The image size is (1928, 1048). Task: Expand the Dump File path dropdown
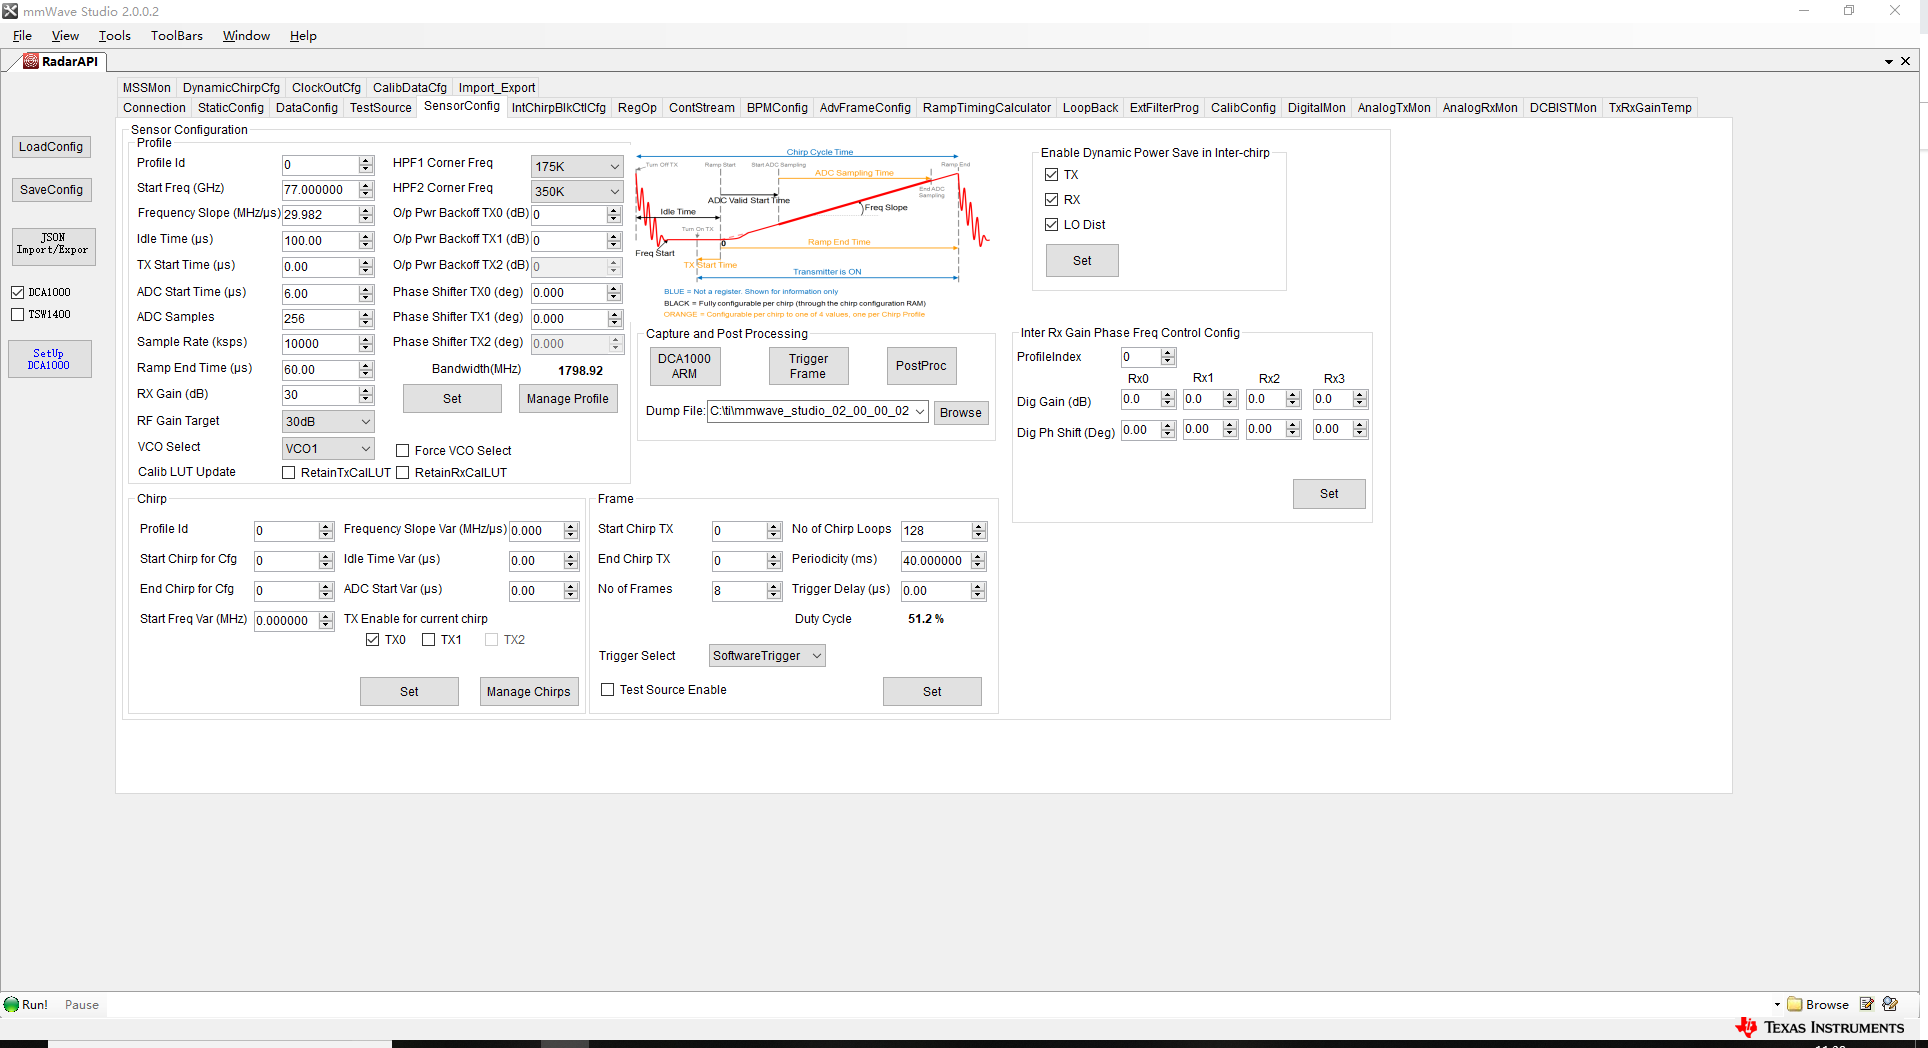919,411
